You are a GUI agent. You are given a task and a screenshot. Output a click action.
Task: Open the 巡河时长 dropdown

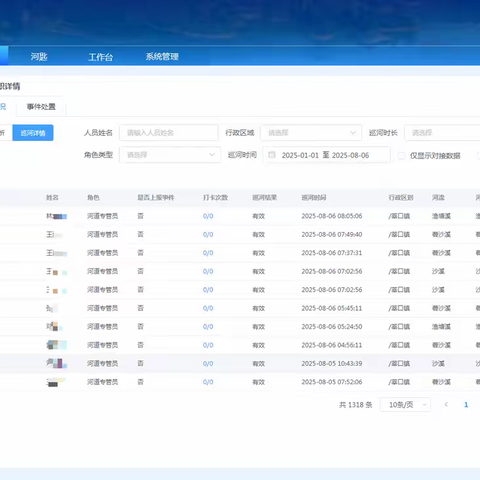pos(442,133)
